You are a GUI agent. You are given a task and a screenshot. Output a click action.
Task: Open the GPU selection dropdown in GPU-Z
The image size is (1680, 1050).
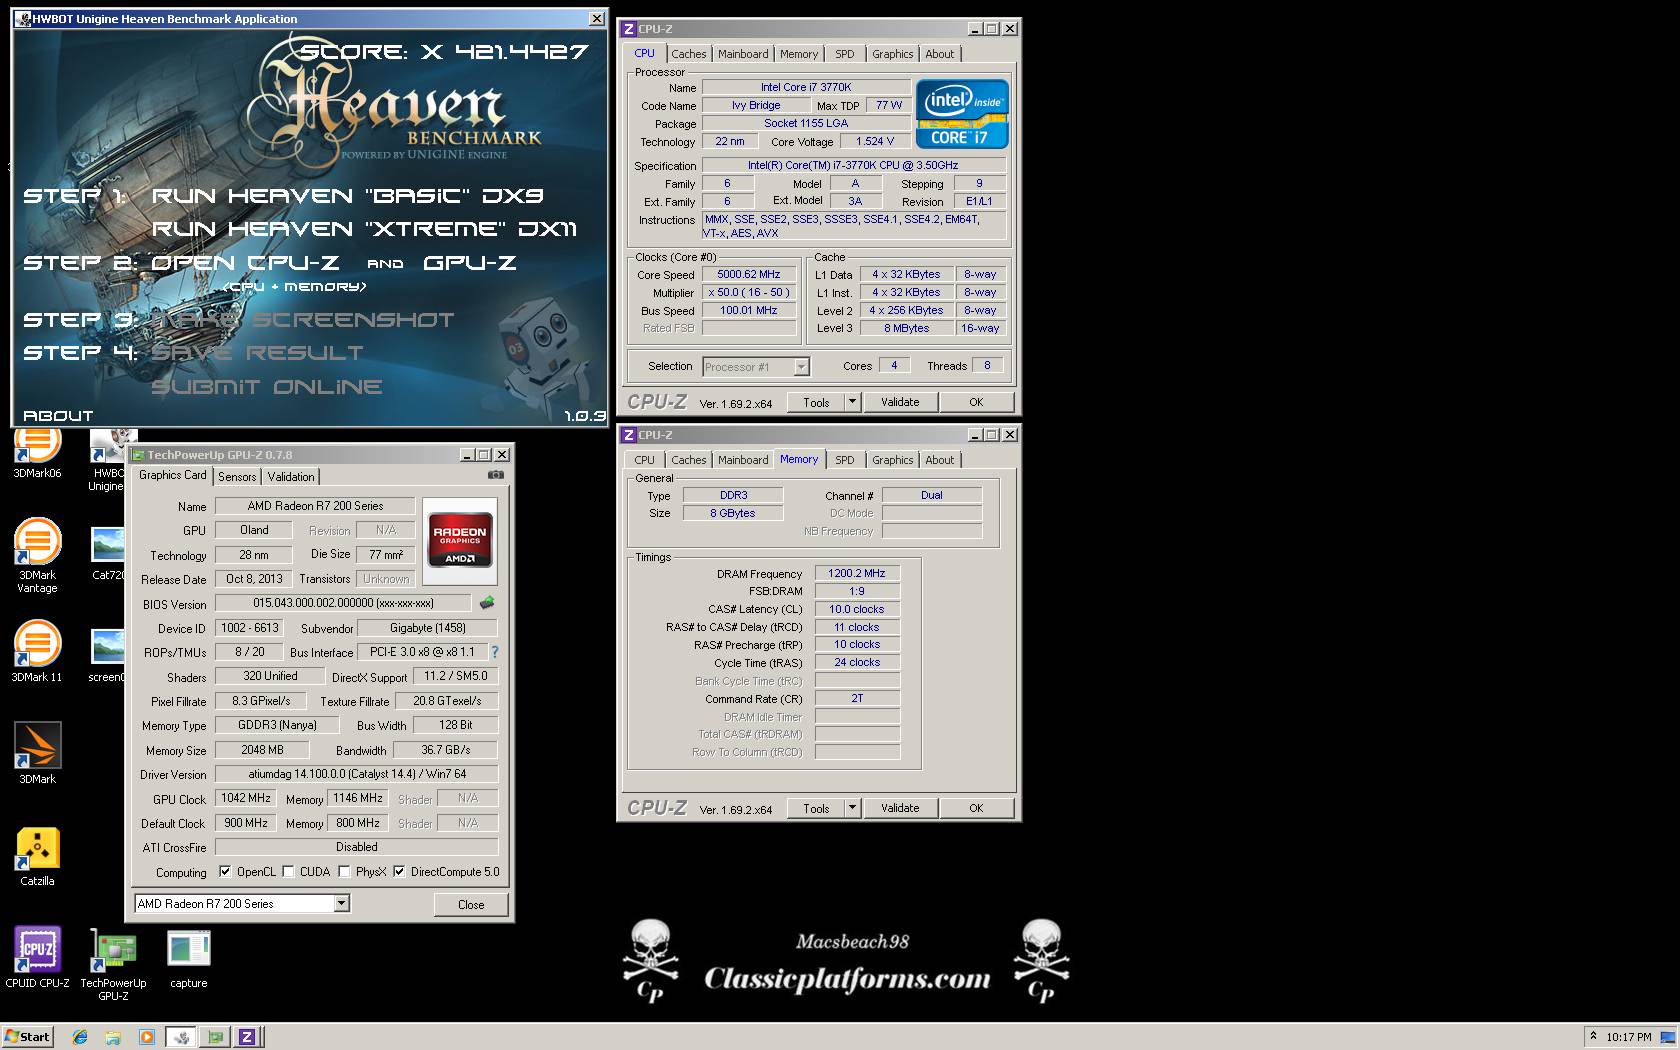point(341,904)
